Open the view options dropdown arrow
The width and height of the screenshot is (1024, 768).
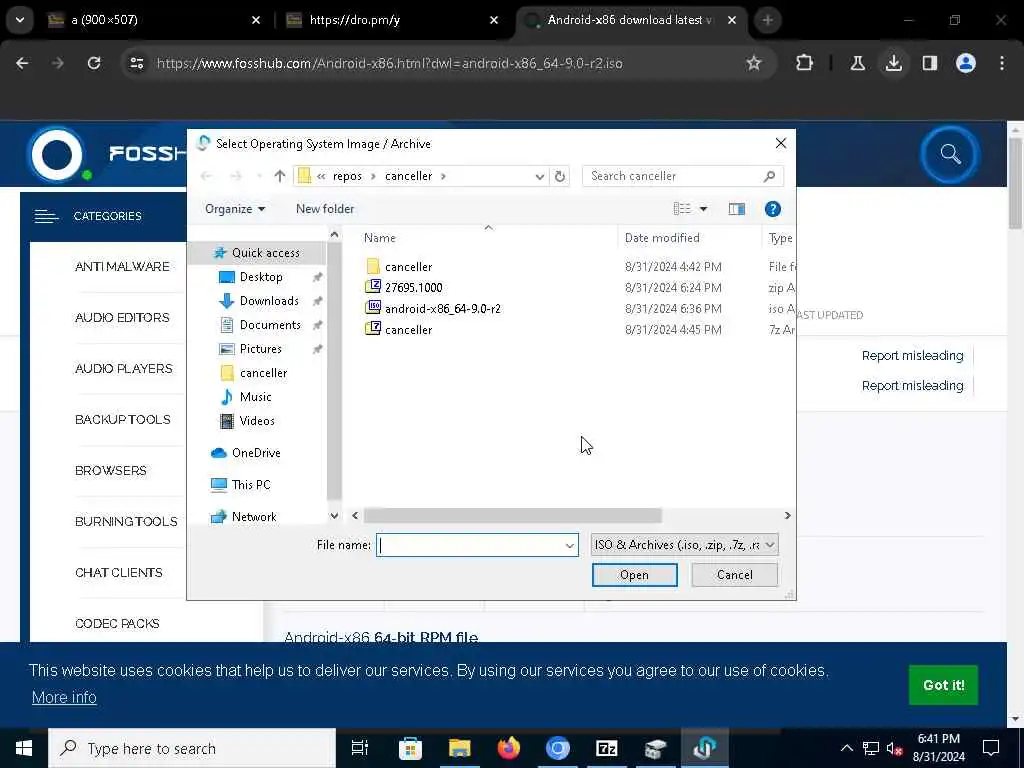(703, 209)
